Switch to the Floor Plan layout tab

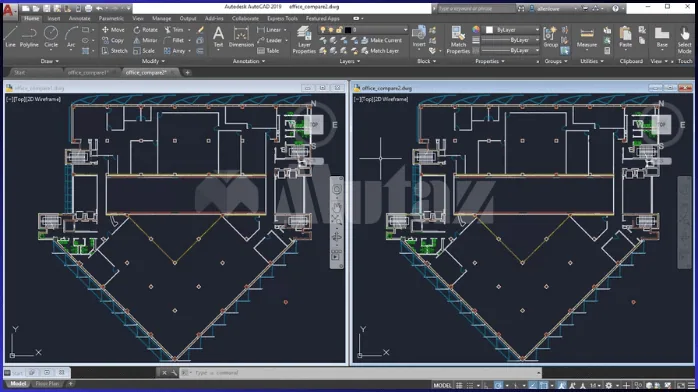[47, 384]
